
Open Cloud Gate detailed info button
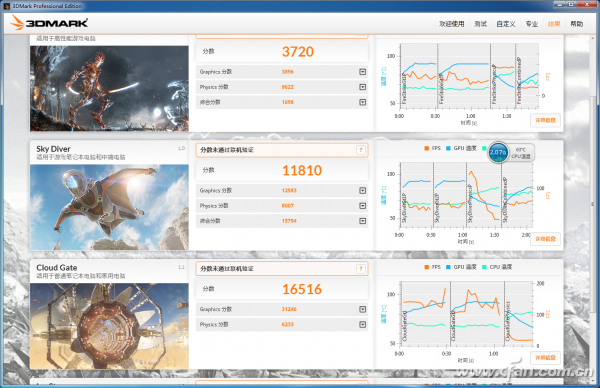(545, 357)
